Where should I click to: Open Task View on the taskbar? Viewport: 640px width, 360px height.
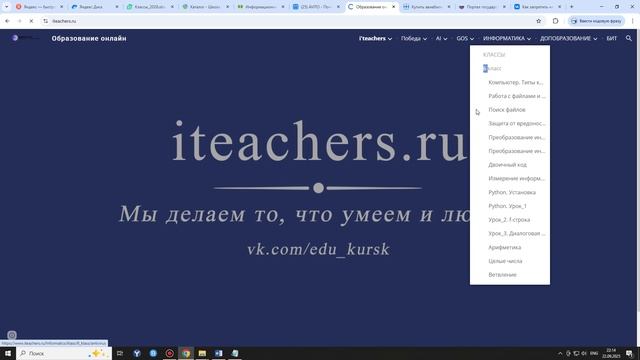[x=120, y=353]
